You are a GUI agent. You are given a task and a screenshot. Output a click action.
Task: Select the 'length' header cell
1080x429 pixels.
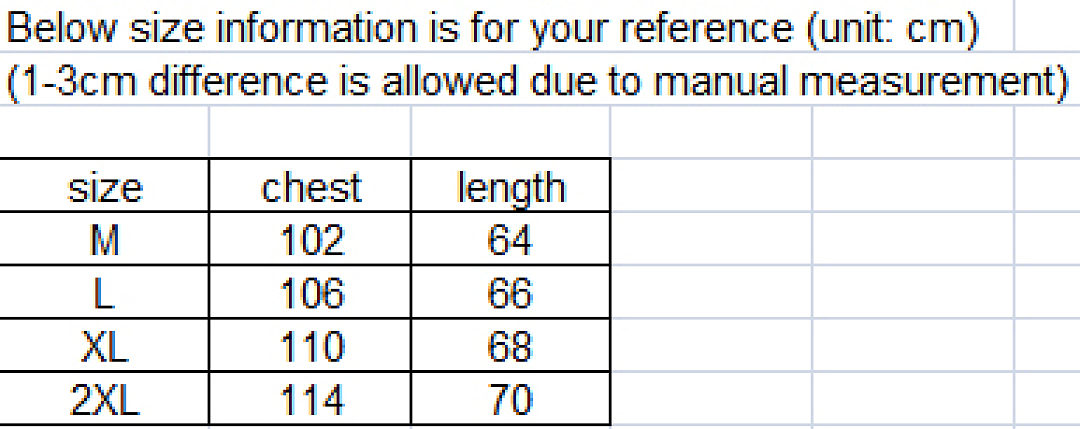pos(510,185)
